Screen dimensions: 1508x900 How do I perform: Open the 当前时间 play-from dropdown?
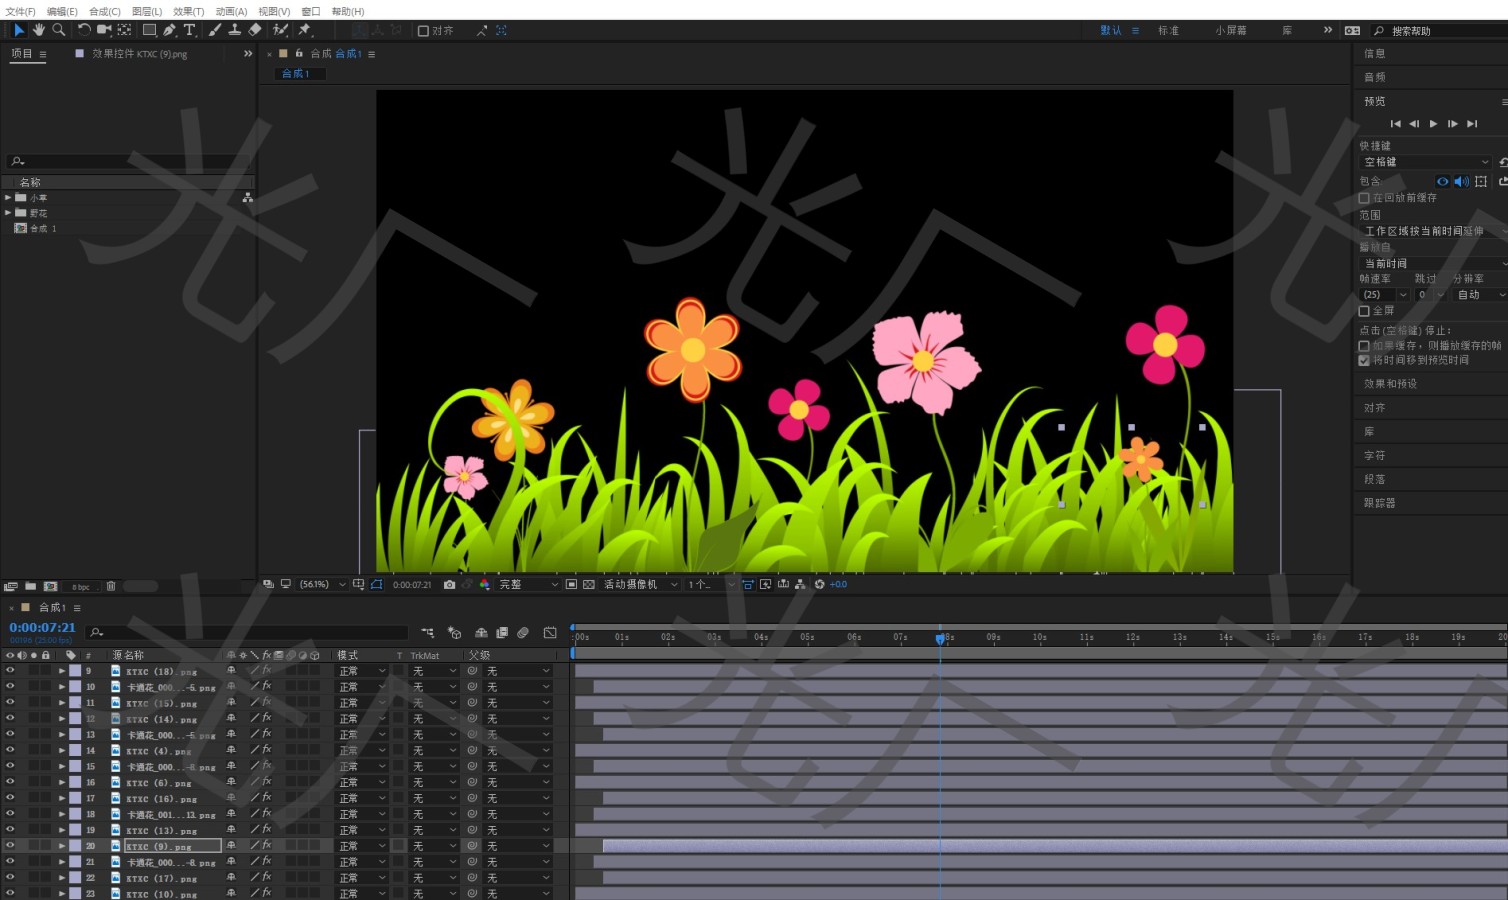click(1433, 263)
